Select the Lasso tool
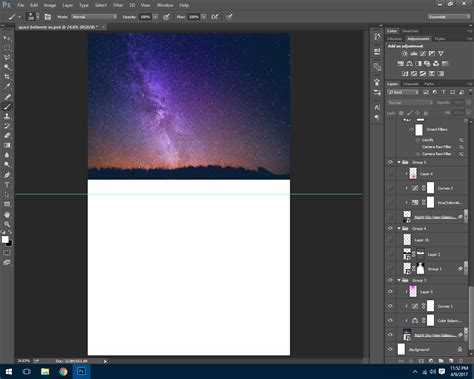 click(x=7, y=57)
